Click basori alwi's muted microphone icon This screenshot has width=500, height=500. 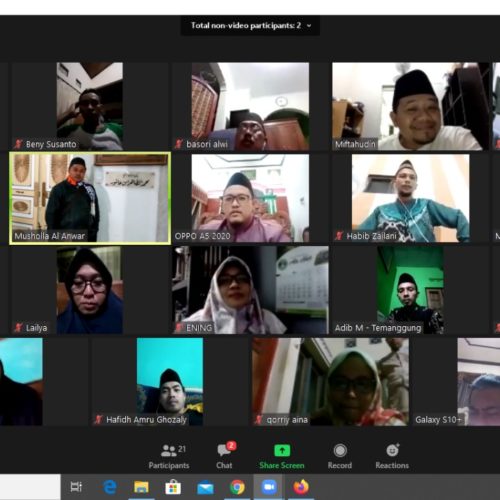[179, 144]
